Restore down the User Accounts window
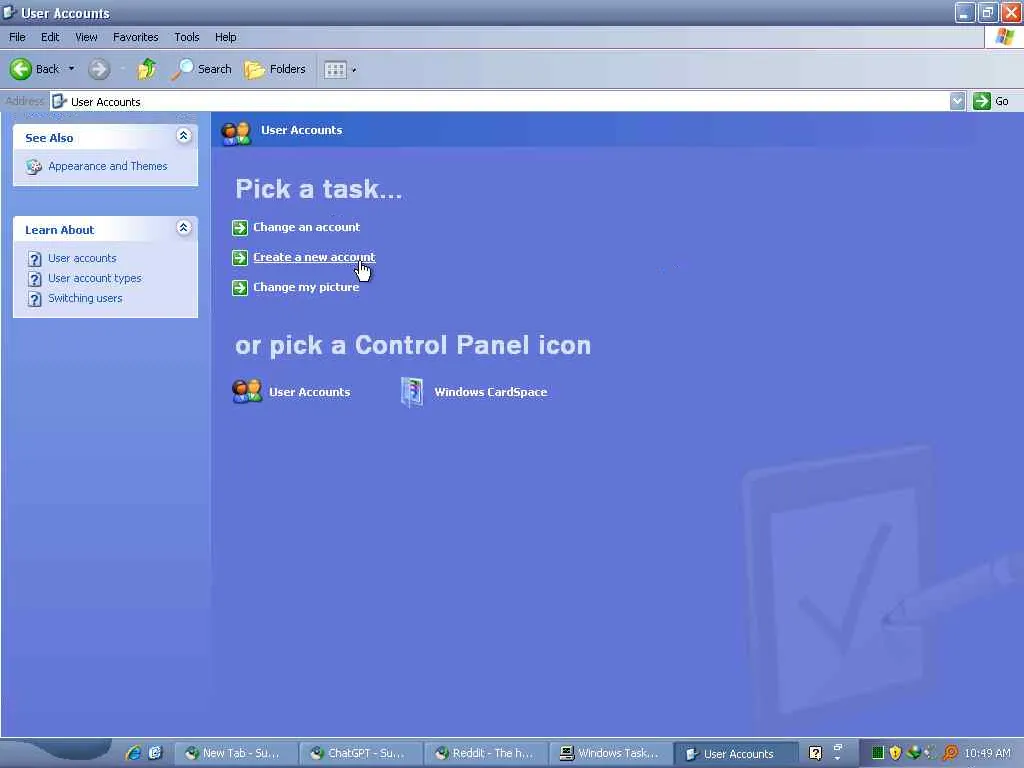Screen dimensions: 1024x768 pos(987,12)
